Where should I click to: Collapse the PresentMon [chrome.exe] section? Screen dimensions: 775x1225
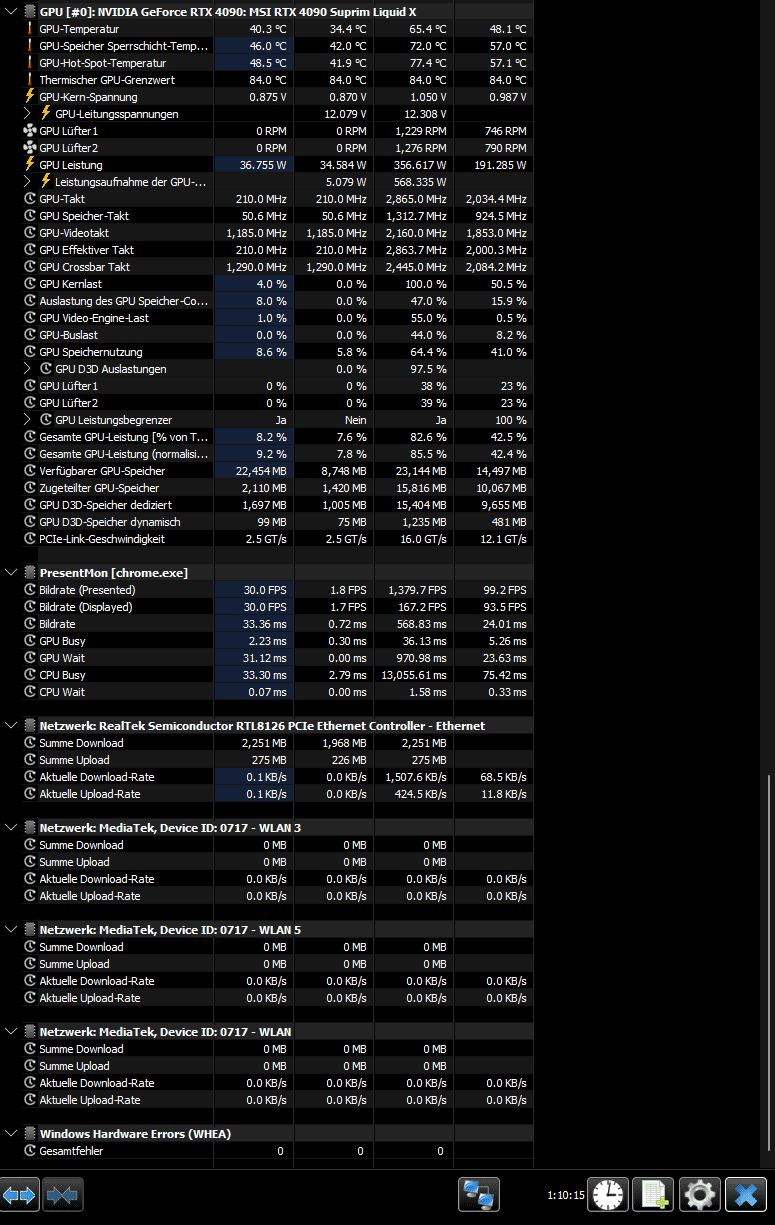pos(11,573)
